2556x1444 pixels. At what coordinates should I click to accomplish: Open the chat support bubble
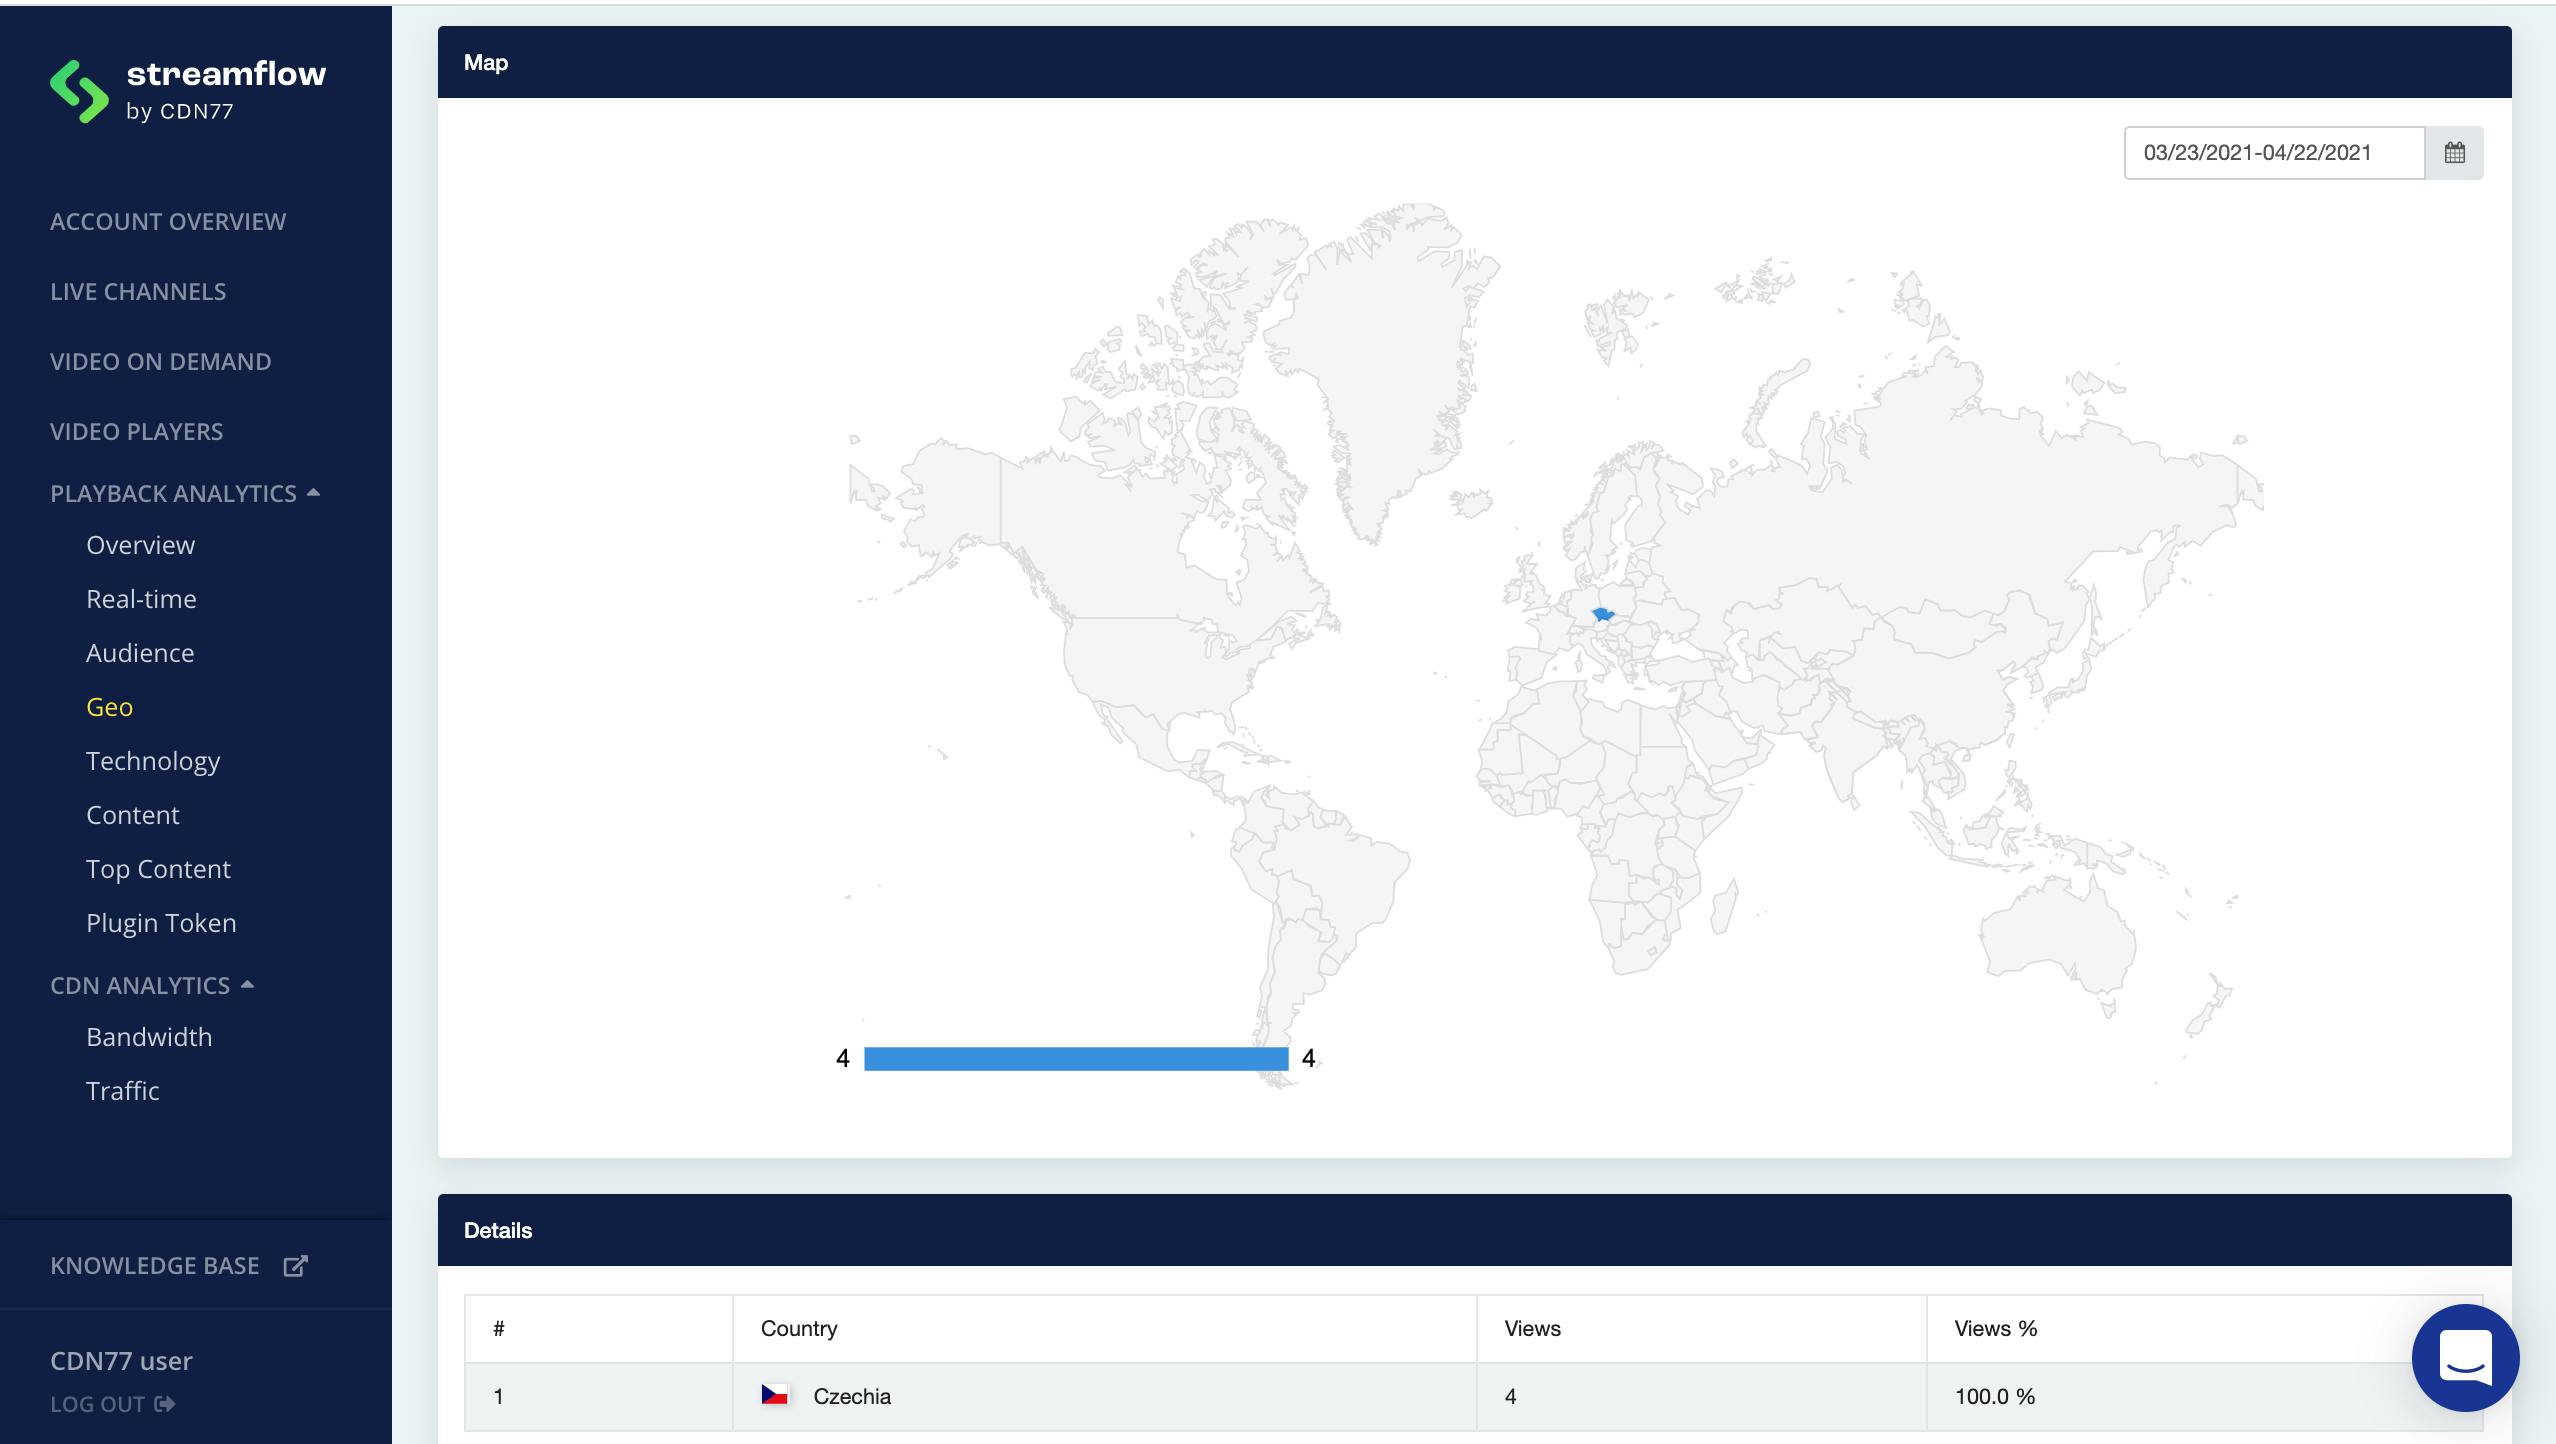tap(2465, 1357)
